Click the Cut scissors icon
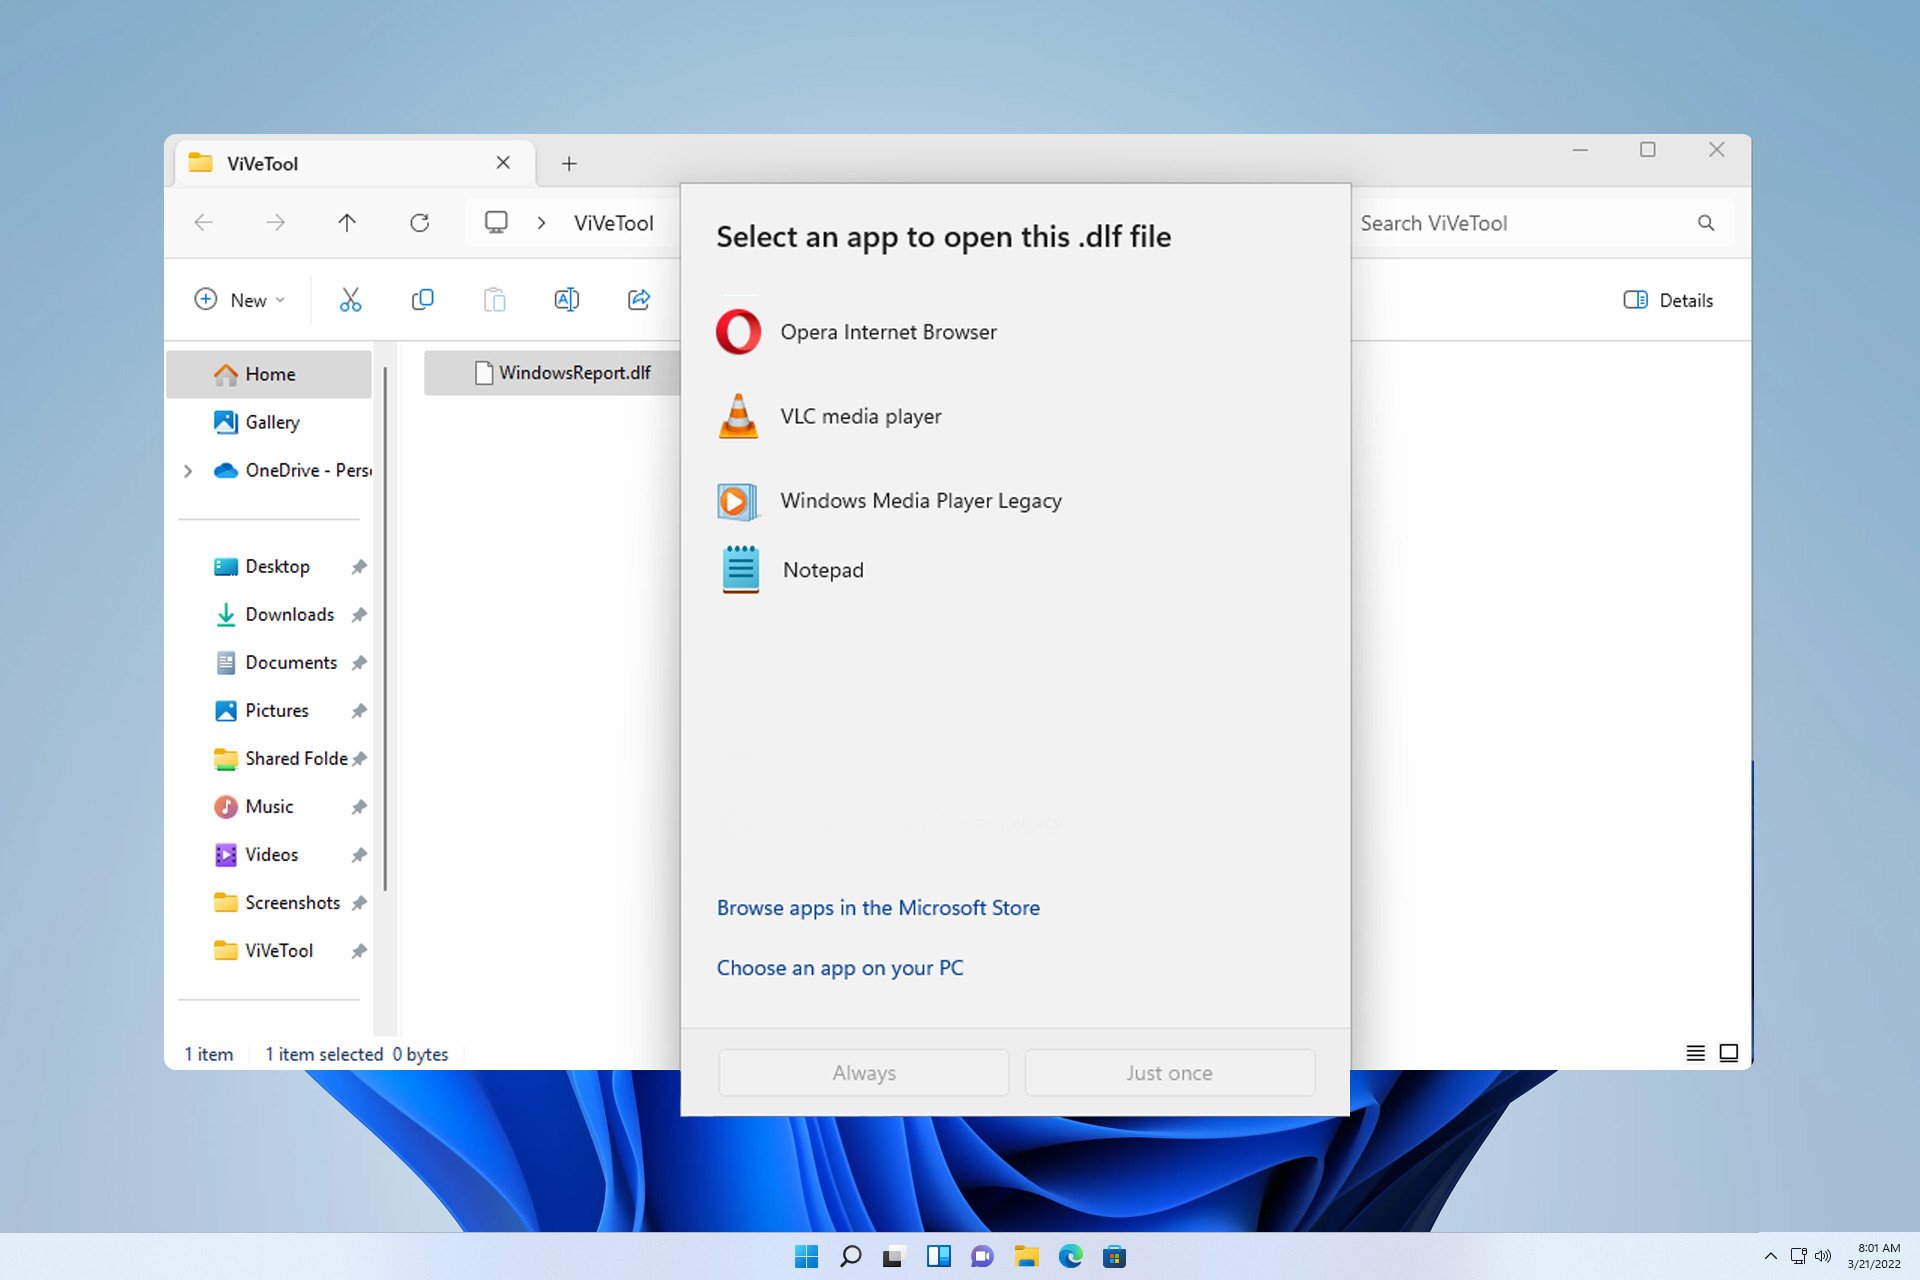 point(350,300)
